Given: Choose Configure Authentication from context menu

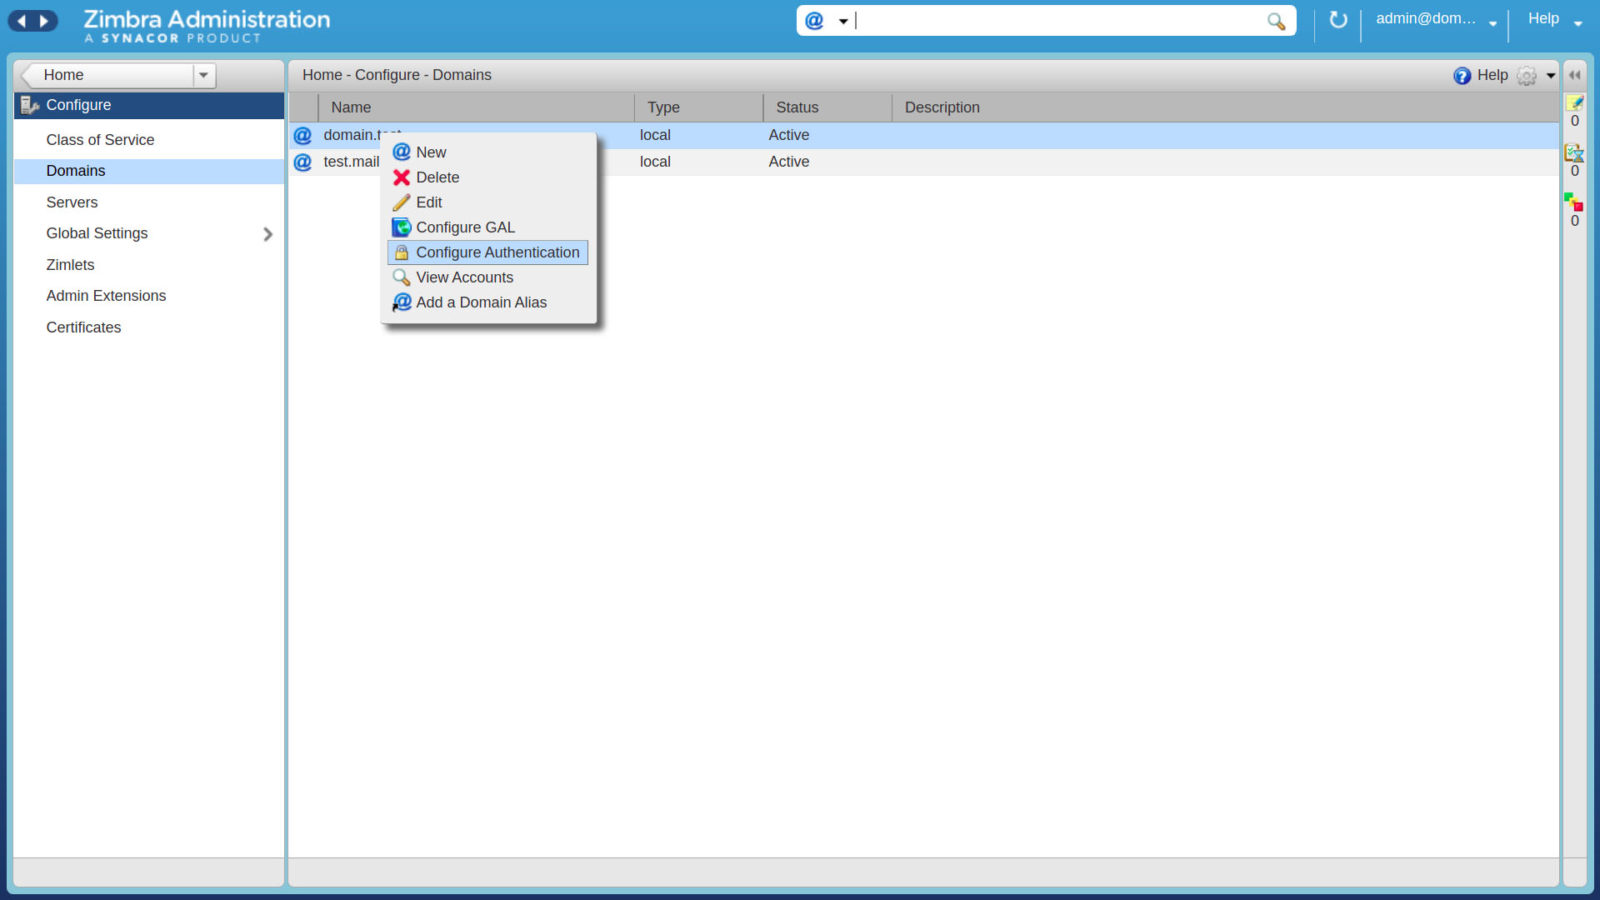Looking at the screenshot, I should click(497, 253).
